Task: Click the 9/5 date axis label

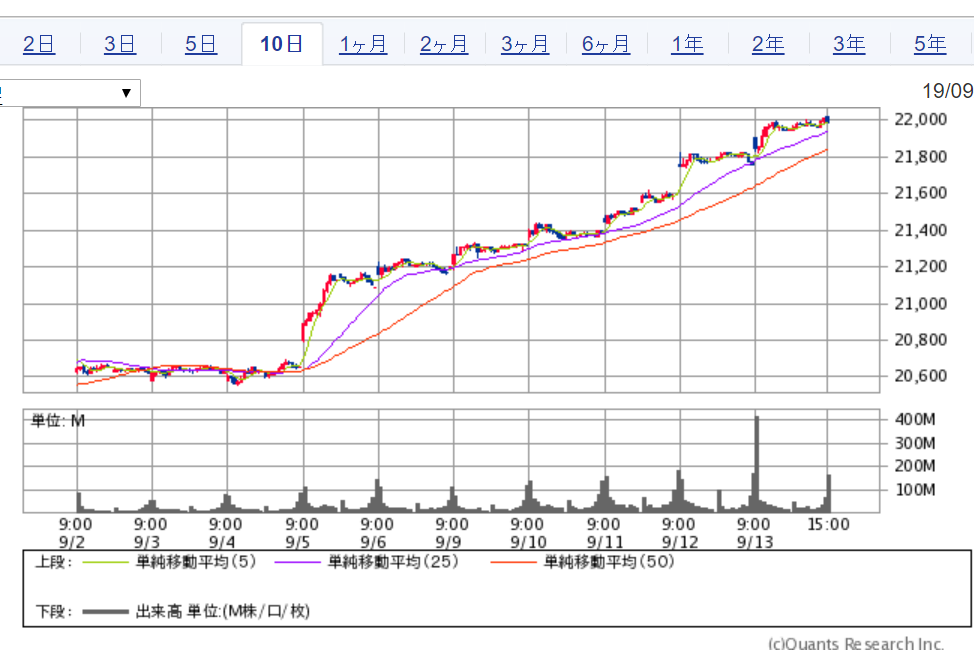Action: [298, 542]
